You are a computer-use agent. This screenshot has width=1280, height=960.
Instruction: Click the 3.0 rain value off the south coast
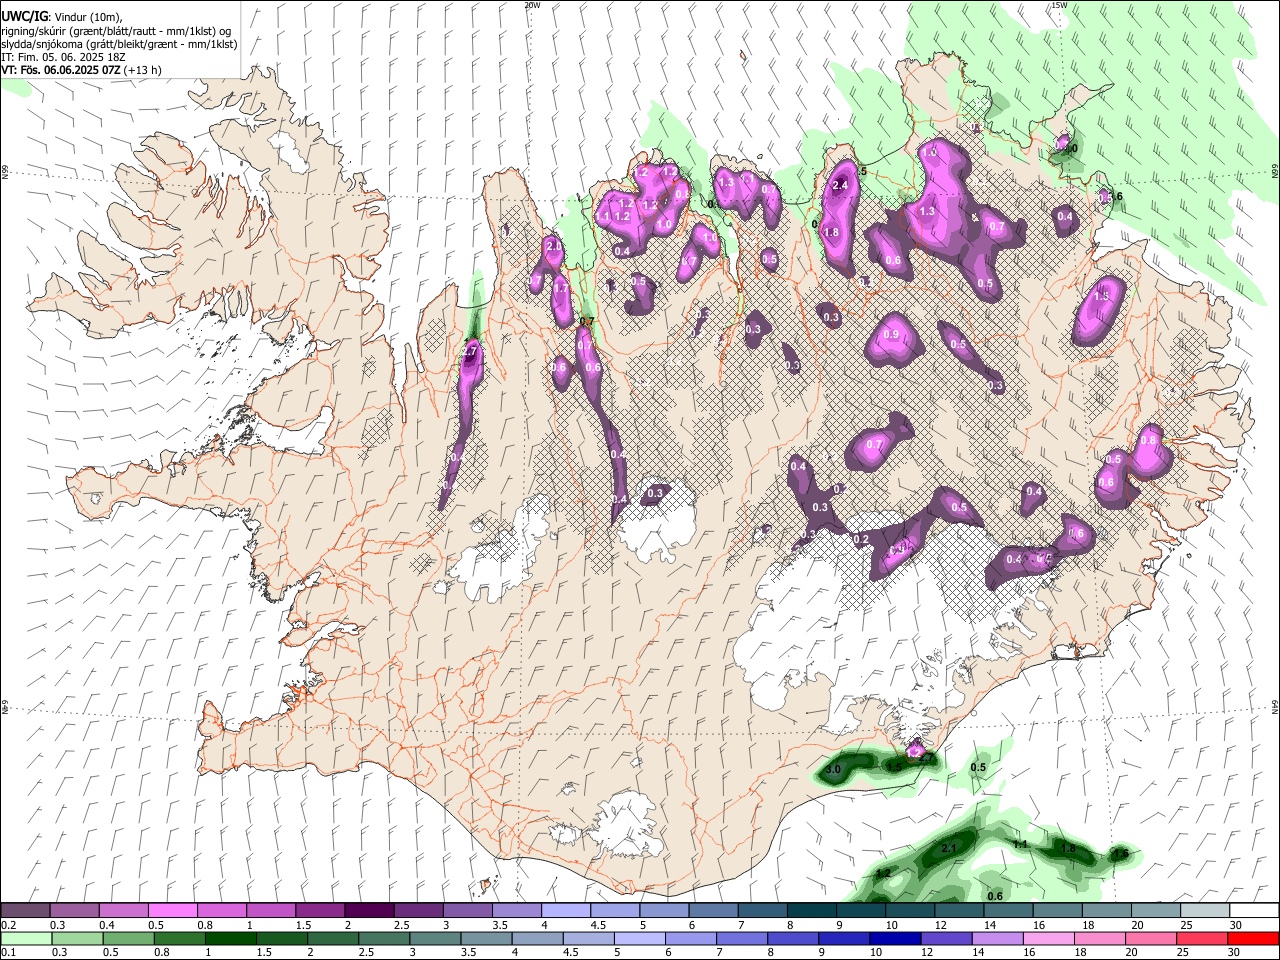coord(832,769)
